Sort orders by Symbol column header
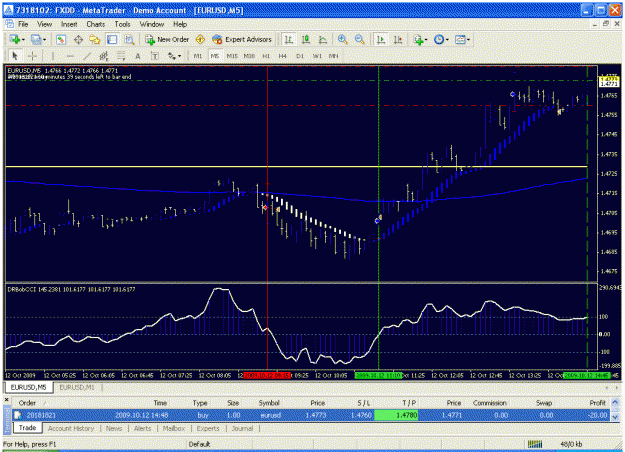This screenshot has width=625, height=452. (x=269, y=403)
